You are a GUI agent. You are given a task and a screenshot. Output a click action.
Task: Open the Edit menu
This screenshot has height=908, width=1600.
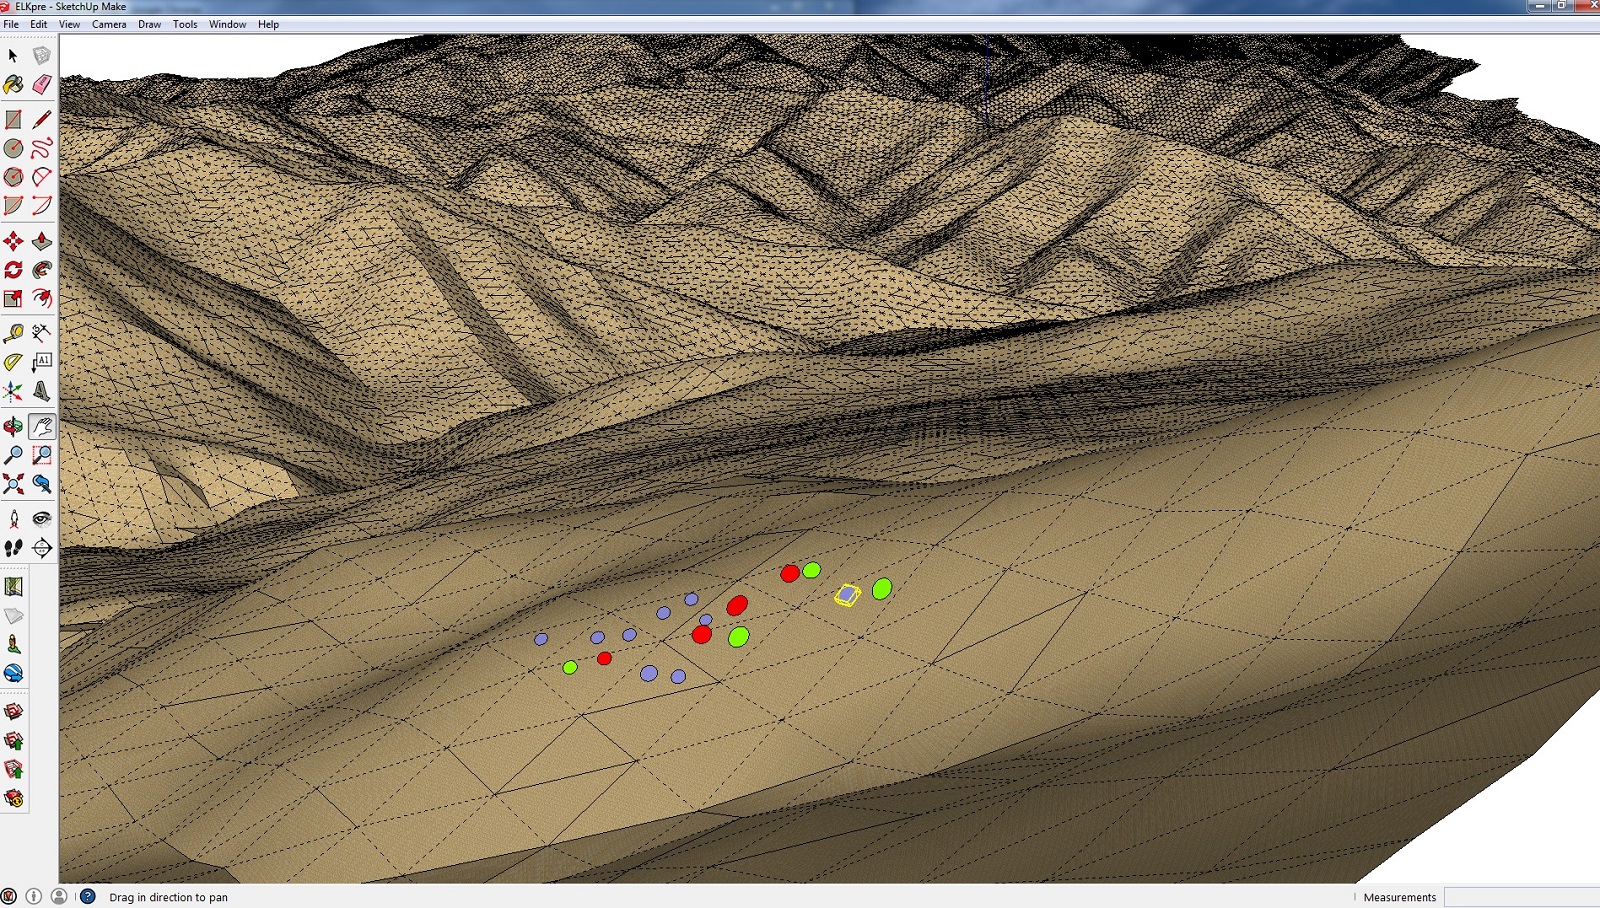coord(38,24)
